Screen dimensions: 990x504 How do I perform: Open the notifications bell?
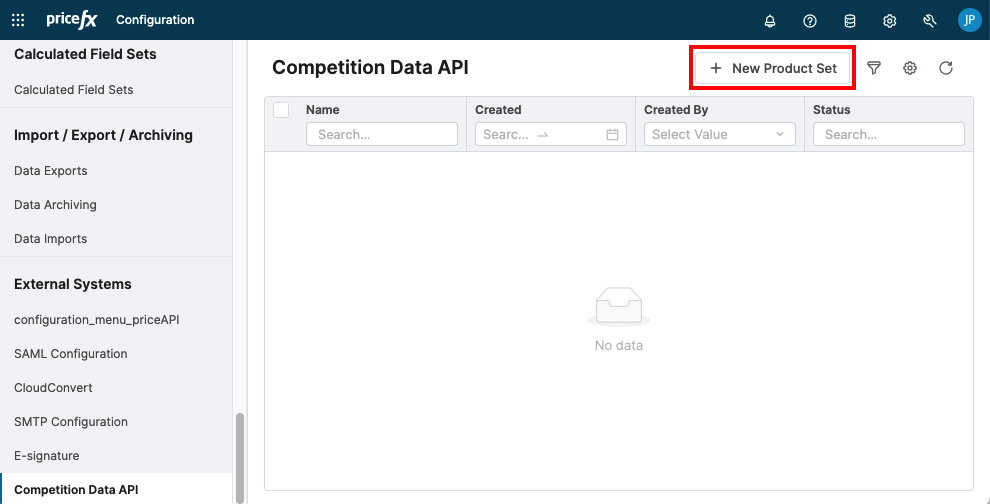click(x=770, y=21)
